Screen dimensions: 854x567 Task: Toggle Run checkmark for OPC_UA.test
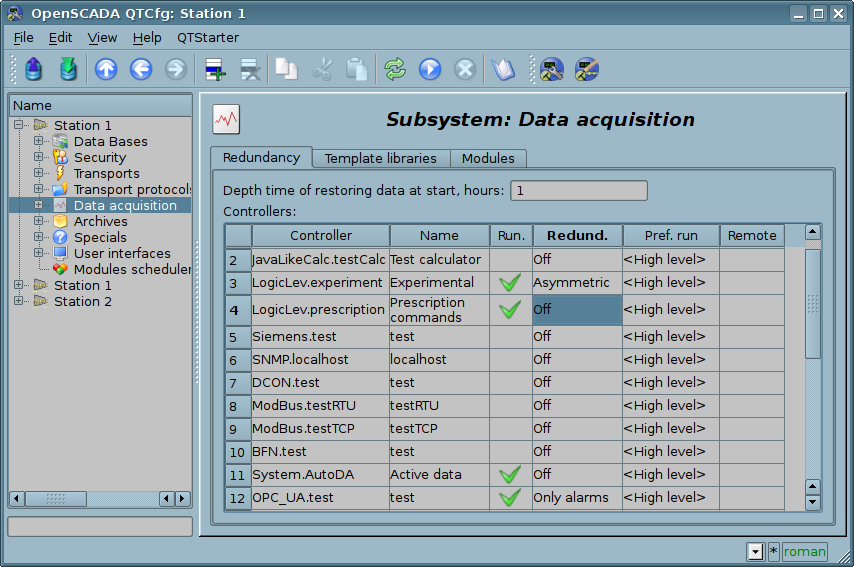point(510,497)
